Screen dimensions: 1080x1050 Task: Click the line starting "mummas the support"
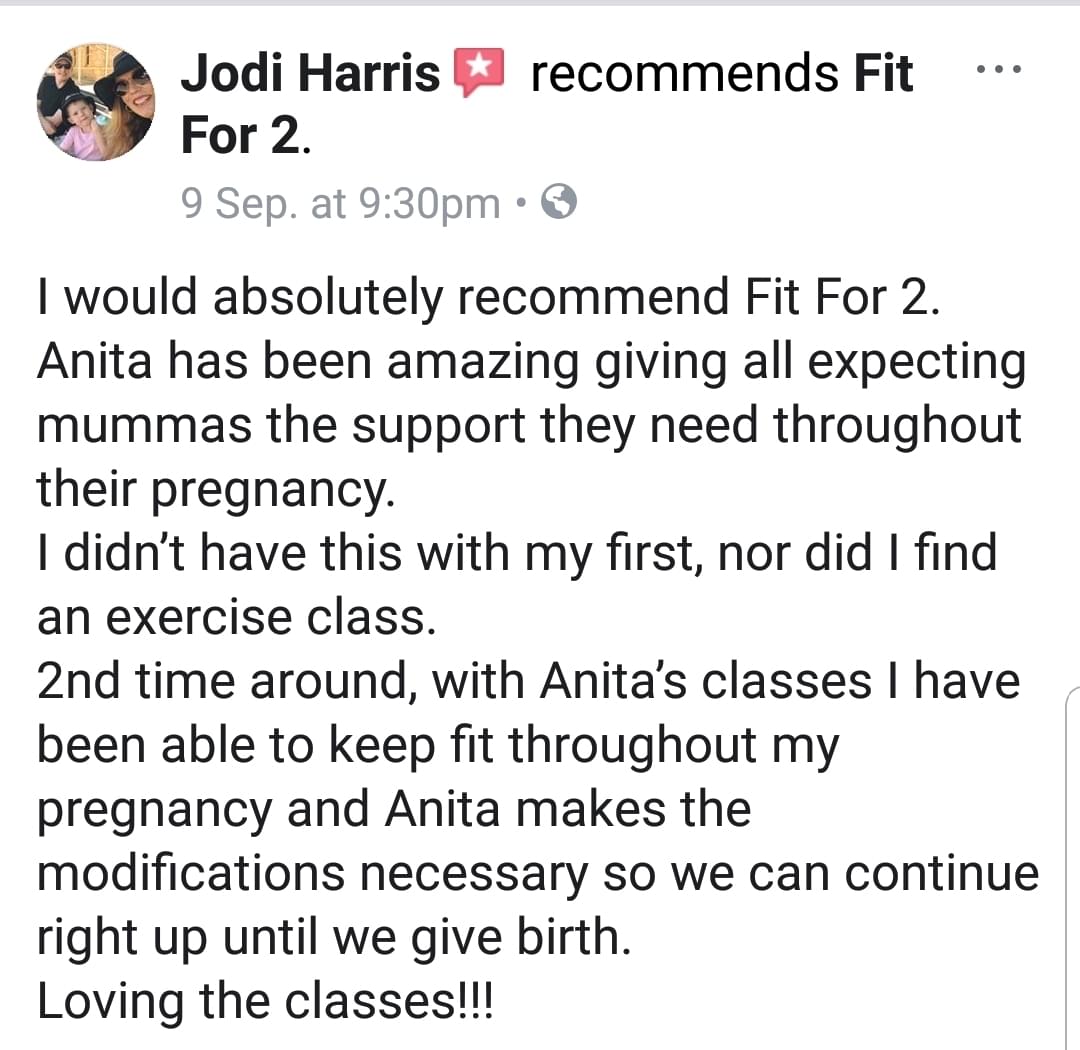tap(529, 425)
